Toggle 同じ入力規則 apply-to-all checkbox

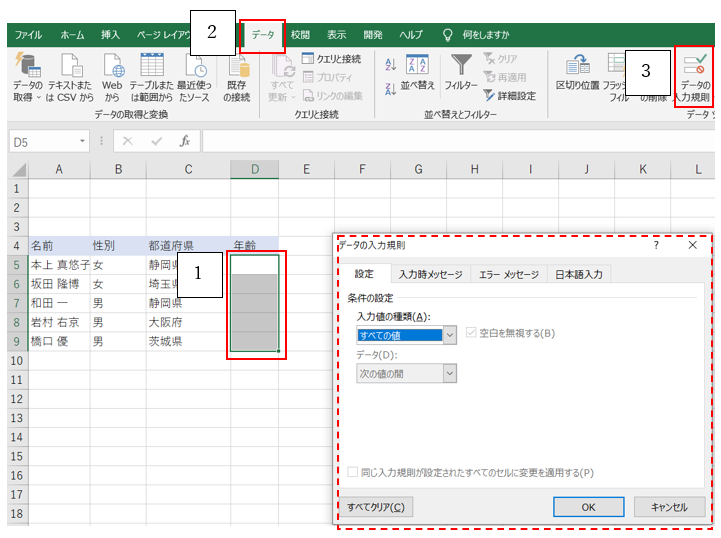(353, 472)
